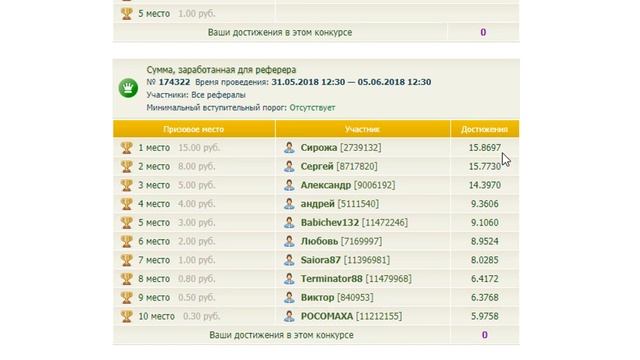640x360 pixels.
Task: Select contest number 174322
Action: click(174, 82)
